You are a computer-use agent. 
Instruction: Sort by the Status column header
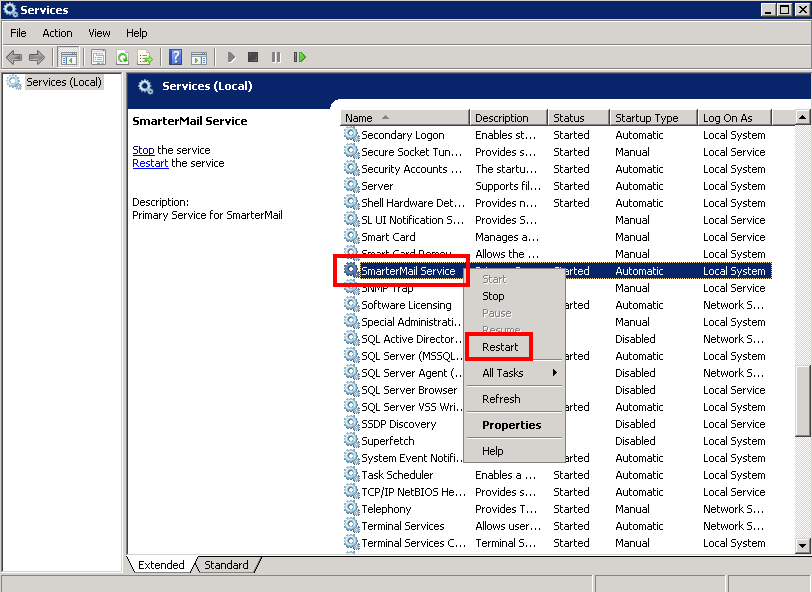[579, 118]
